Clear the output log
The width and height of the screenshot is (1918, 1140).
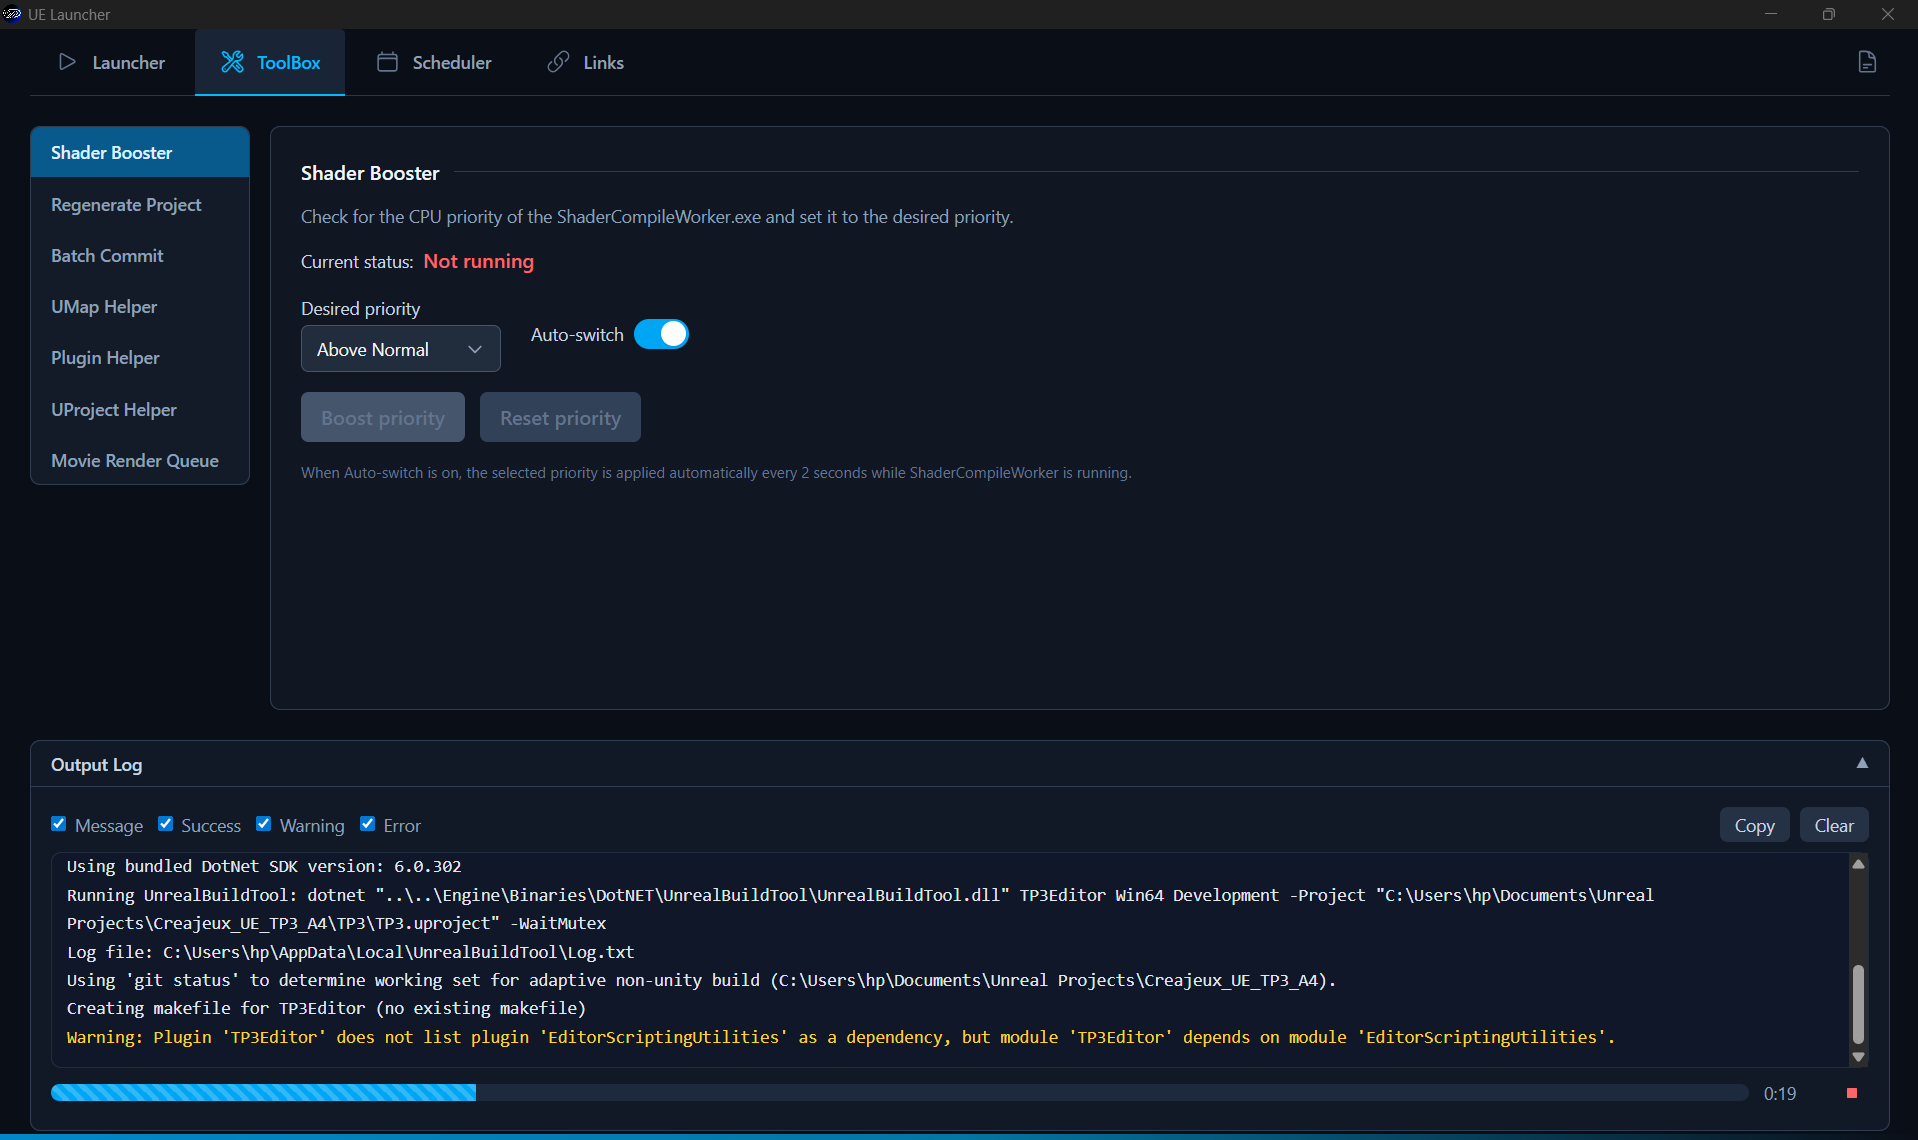(1834, 825)
